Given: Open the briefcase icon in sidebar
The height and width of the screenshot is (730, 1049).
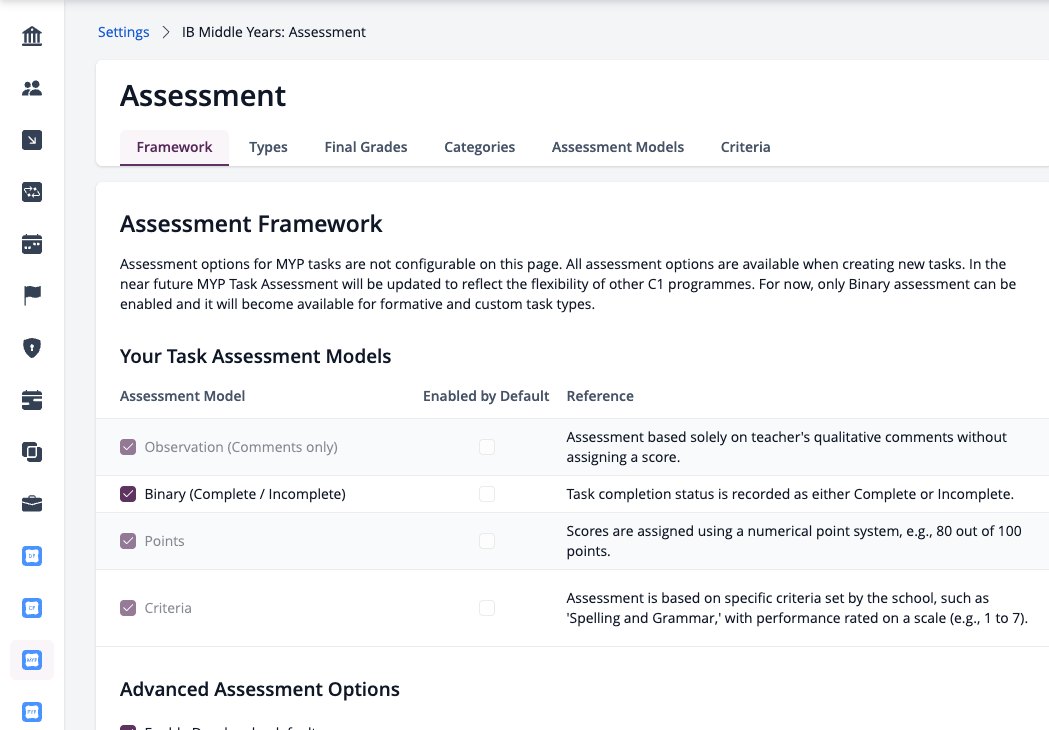Looking at the screenshot, I should 31,504.
